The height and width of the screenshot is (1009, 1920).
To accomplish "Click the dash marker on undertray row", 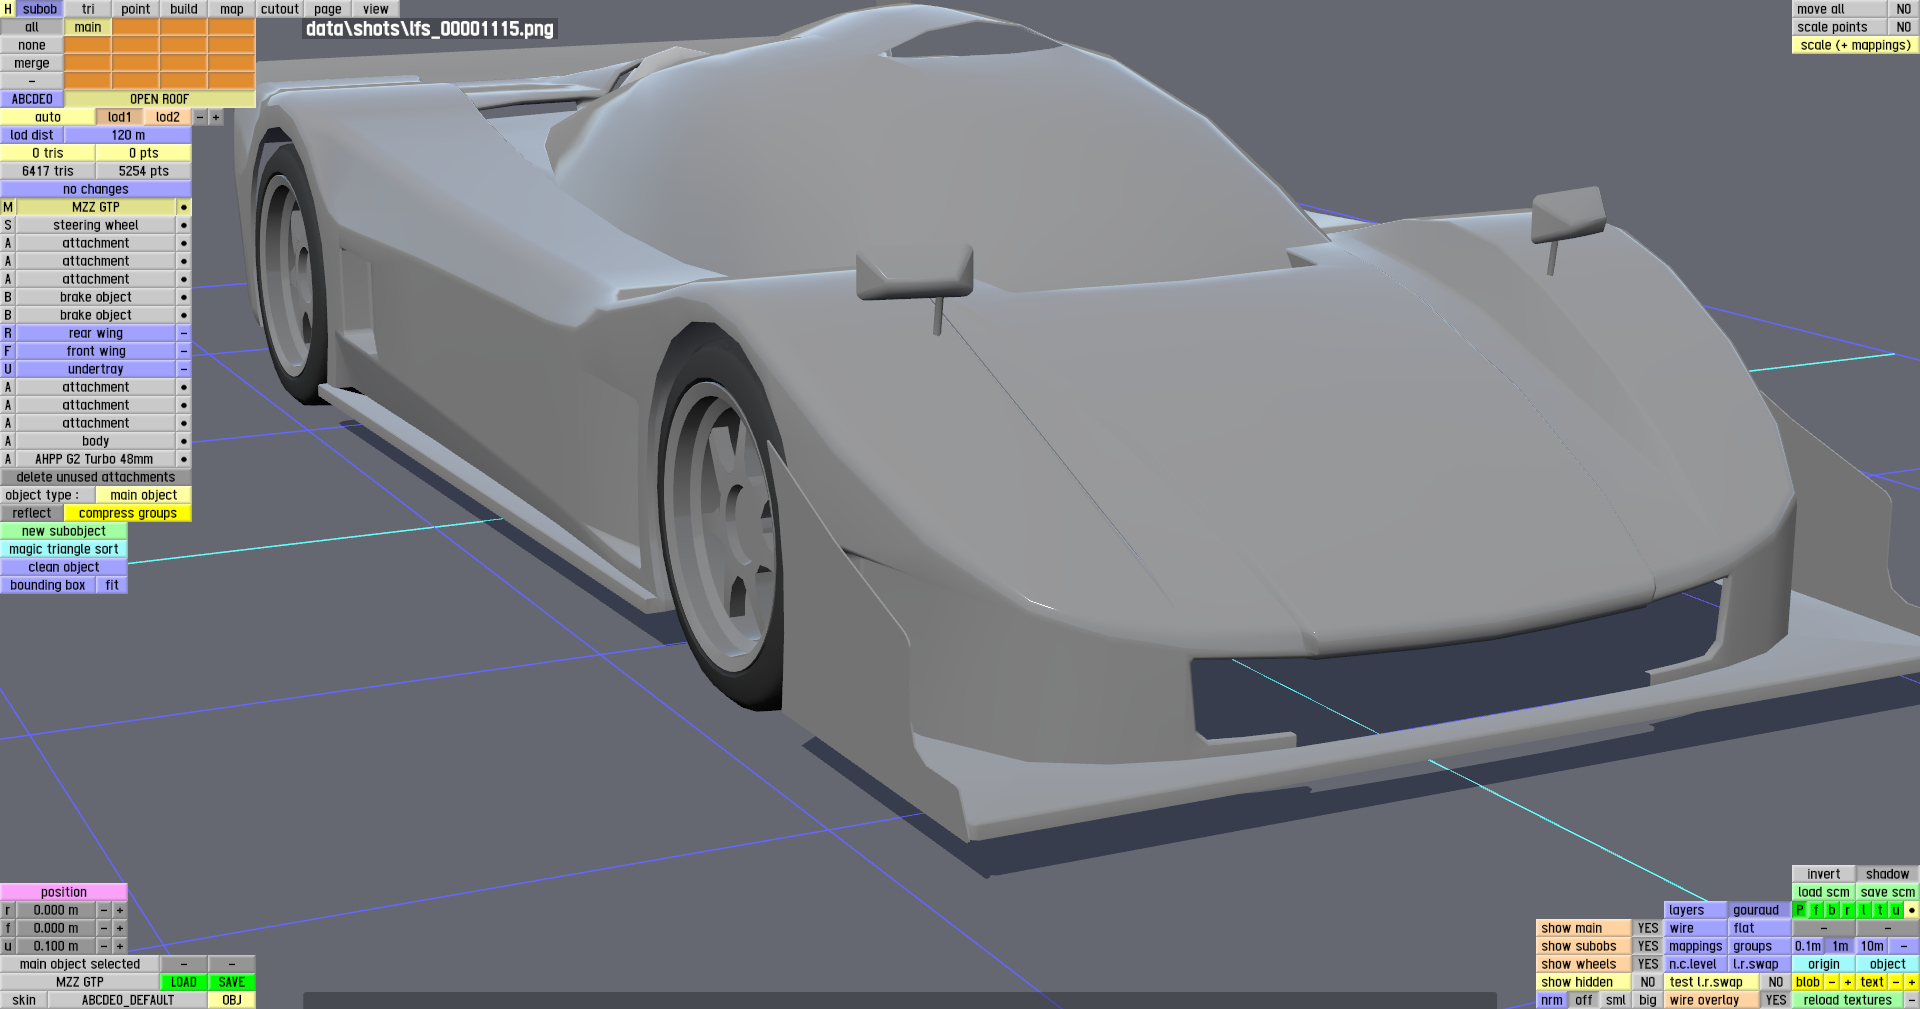I will (184, 369).
